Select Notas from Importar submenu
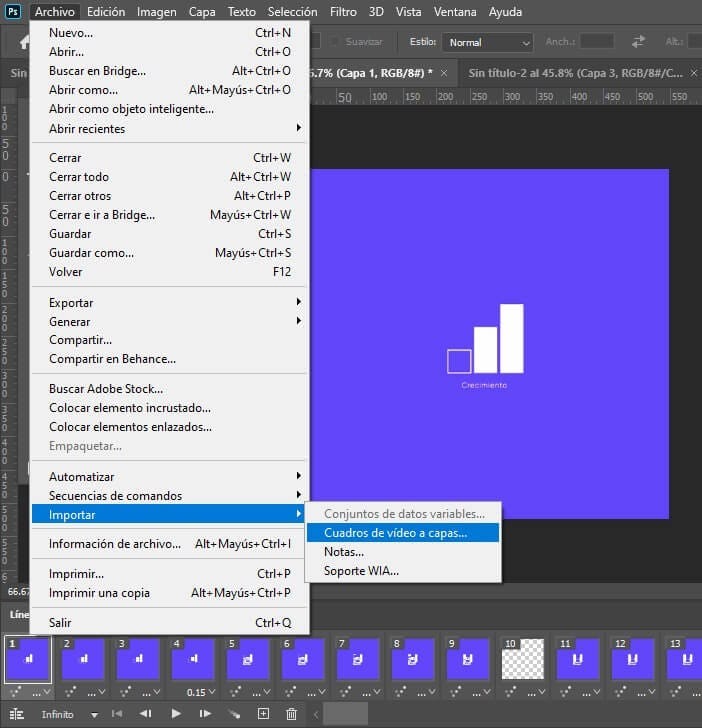 403,552
